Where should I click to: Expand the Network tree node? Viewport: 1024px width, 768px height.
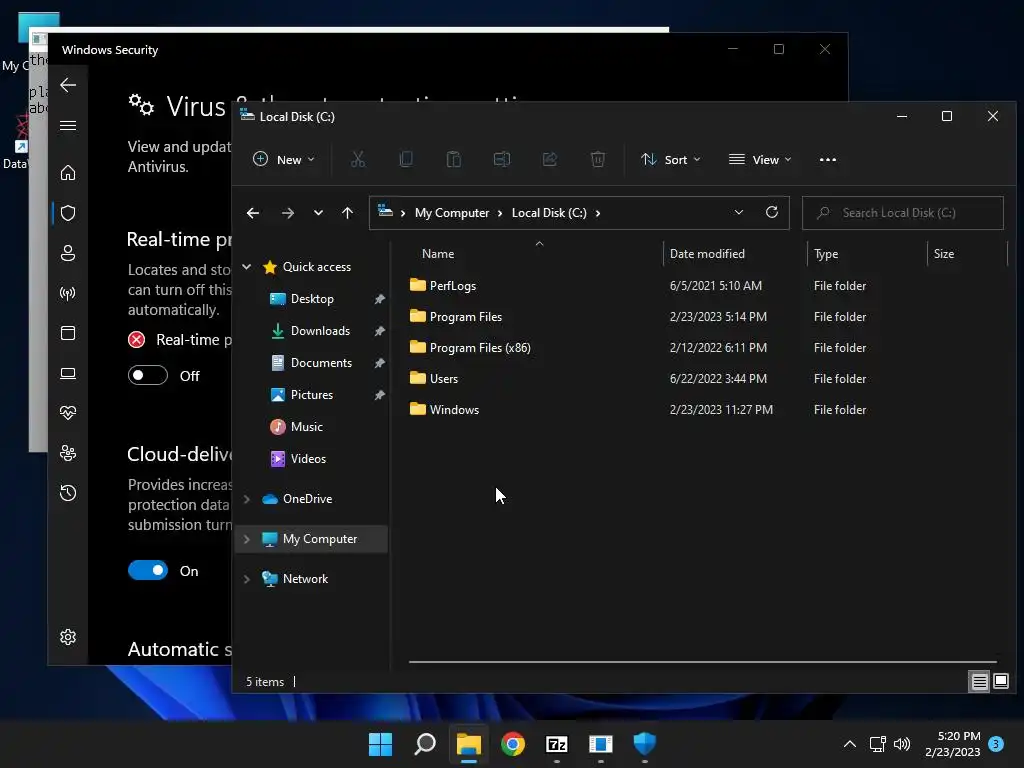pyautogui.click(x=247, y=579)
